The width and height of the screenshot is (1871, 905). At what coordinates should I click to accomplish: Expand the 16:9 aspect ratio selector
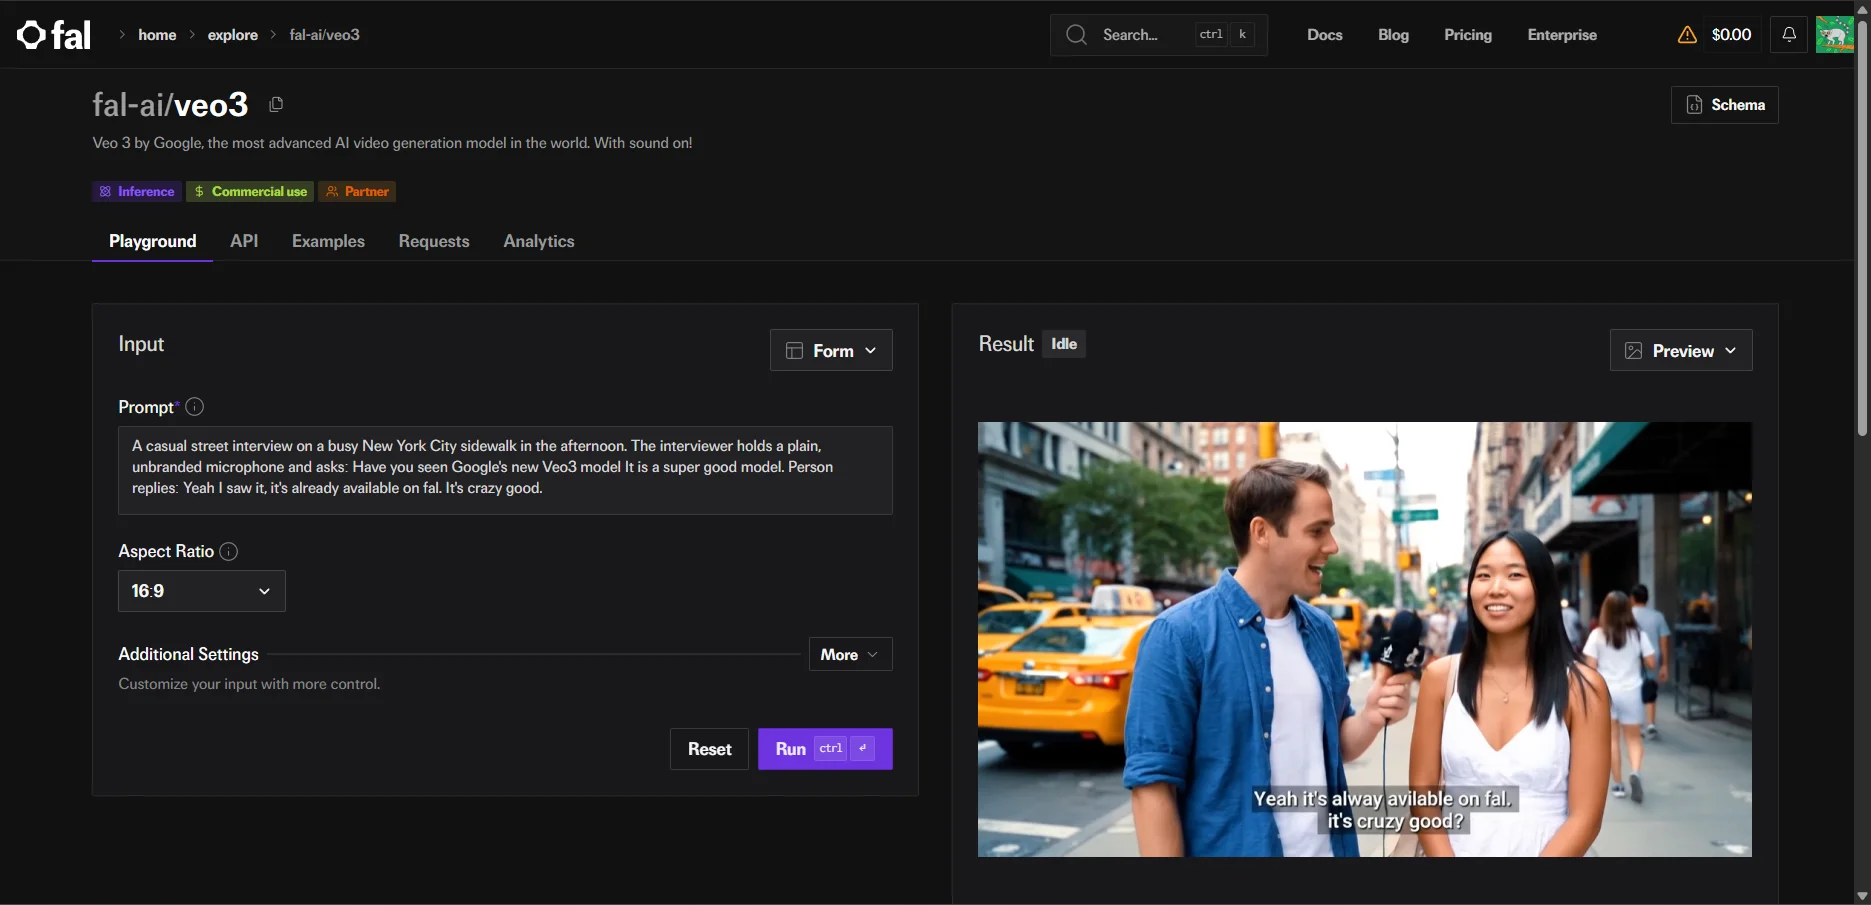coord(202,591)
